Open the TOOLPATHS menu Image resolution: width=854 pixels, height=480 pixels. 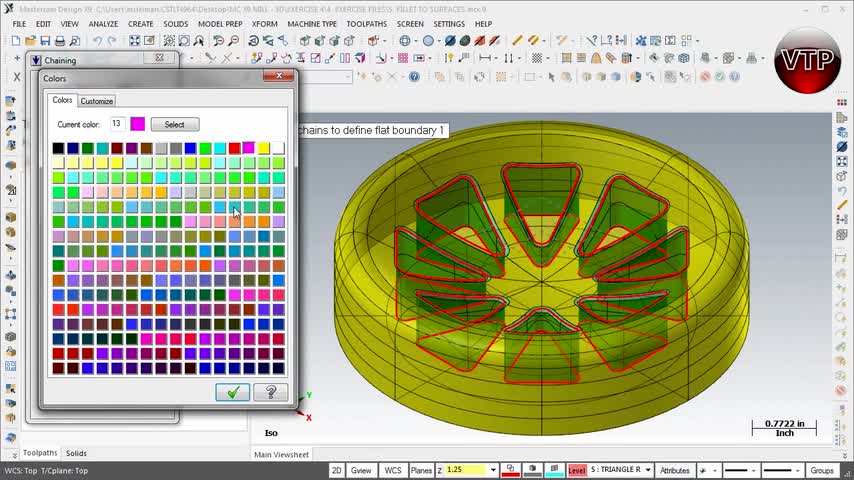point(367,24)
